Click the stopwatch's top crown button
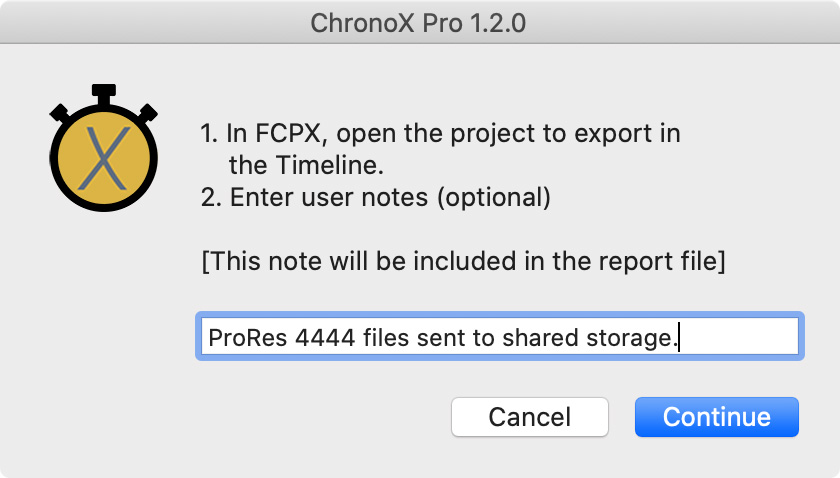The height and width of the screenshot is (478, 840). pyautogui.click(x=103, y=93)
